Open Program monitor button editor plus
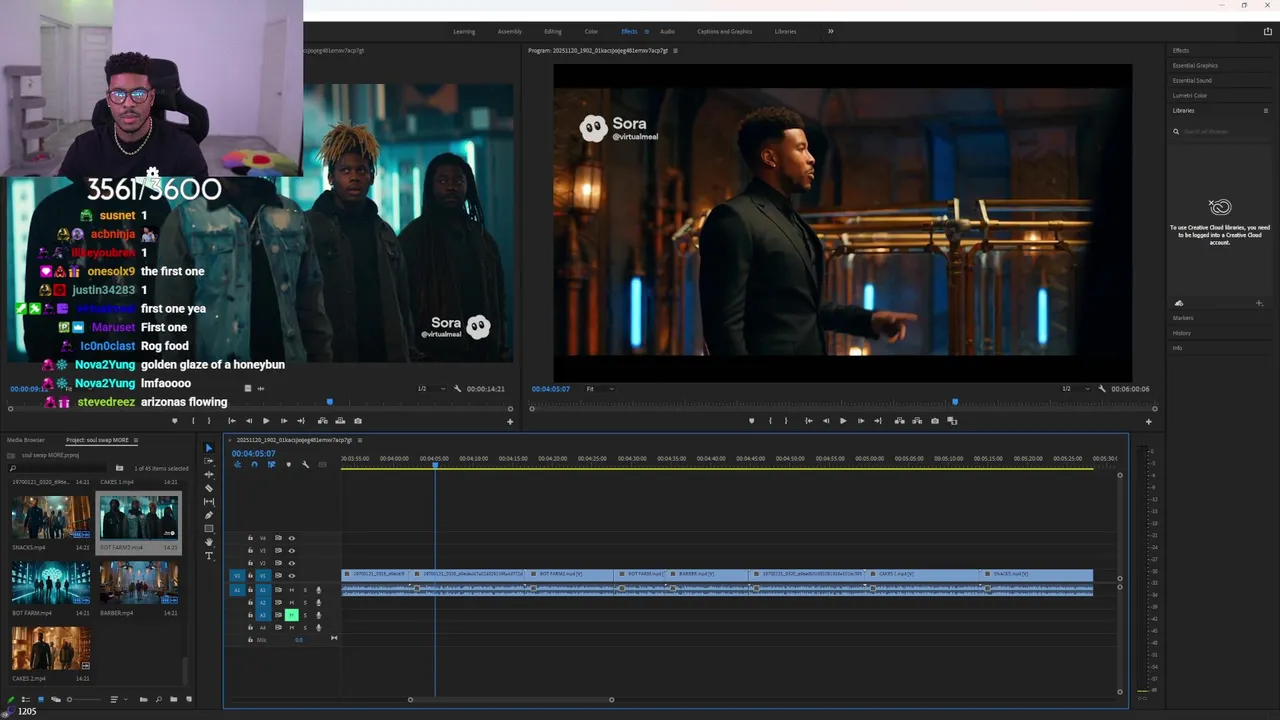This screenshot has height=720, width=1280. [1148, 422]
